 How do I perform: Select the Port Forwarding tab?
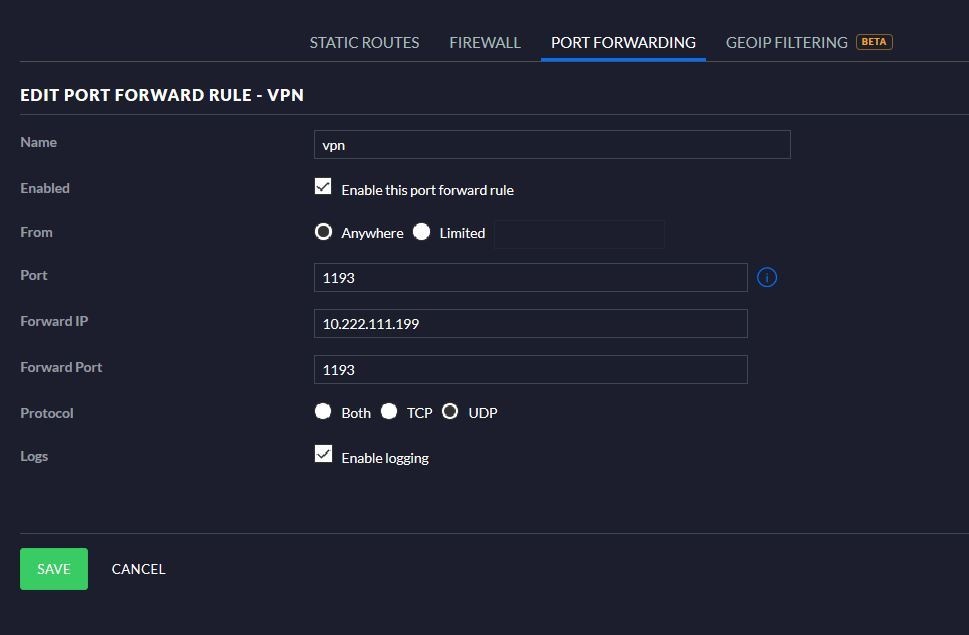[x=623, y=43]
